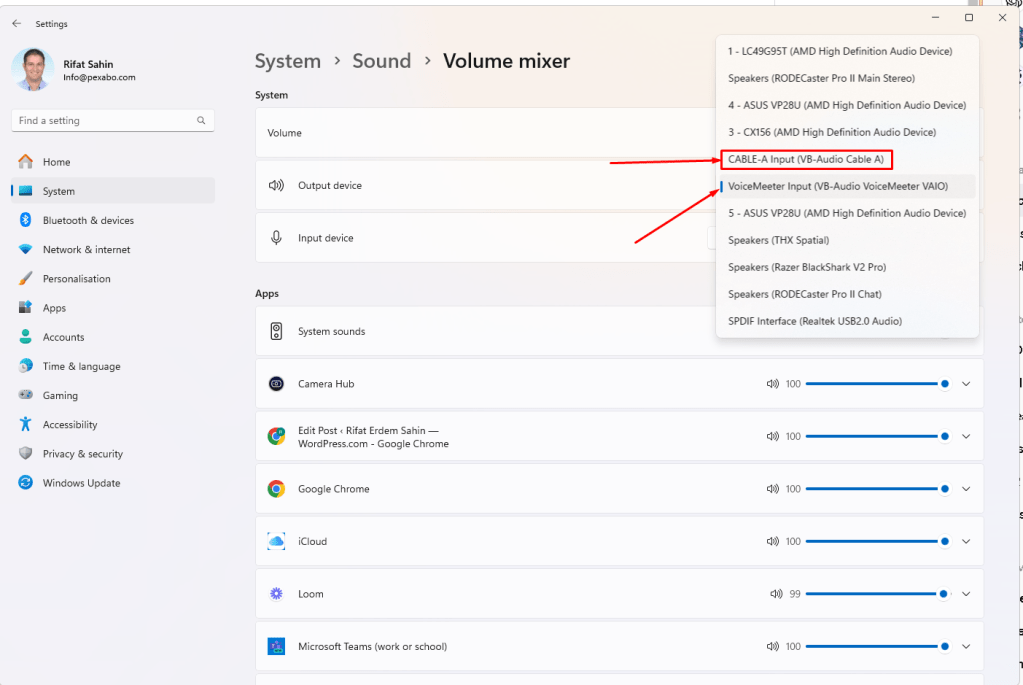Mute the Edit Post Chrome tab volume
Image resolution: width=1023 pixels, height=685 pixels.
pos(772,436)
